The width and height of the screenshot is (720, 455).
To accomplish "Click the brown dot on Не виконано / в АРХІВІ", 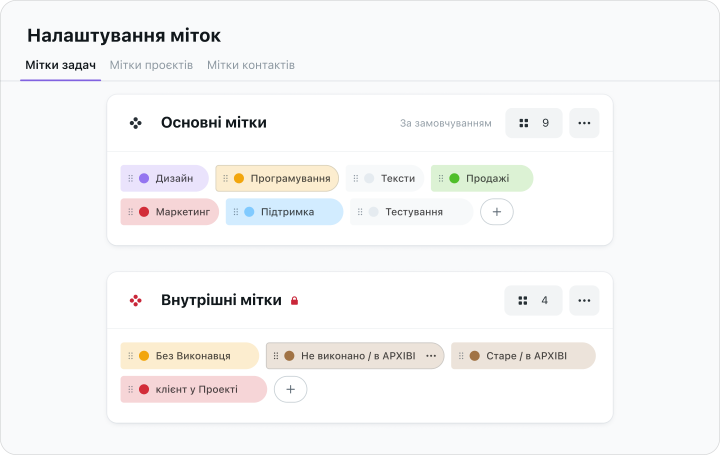I will click(289, 356).
